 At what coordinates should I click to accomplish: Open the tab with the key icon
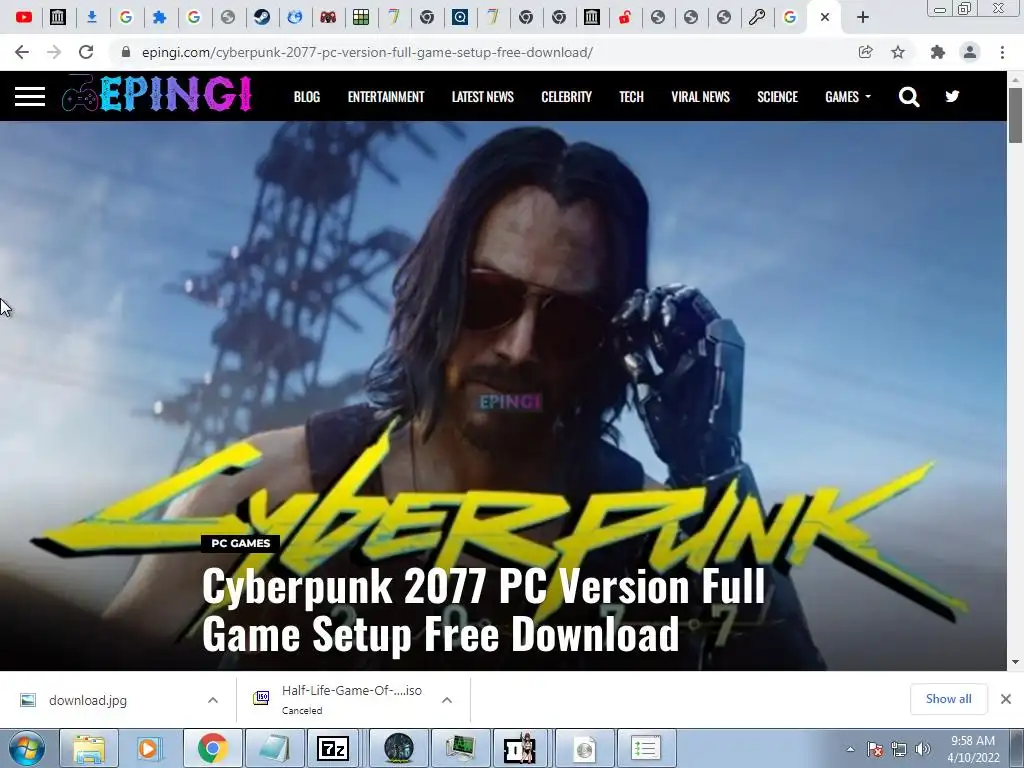[x=757, y=18]
